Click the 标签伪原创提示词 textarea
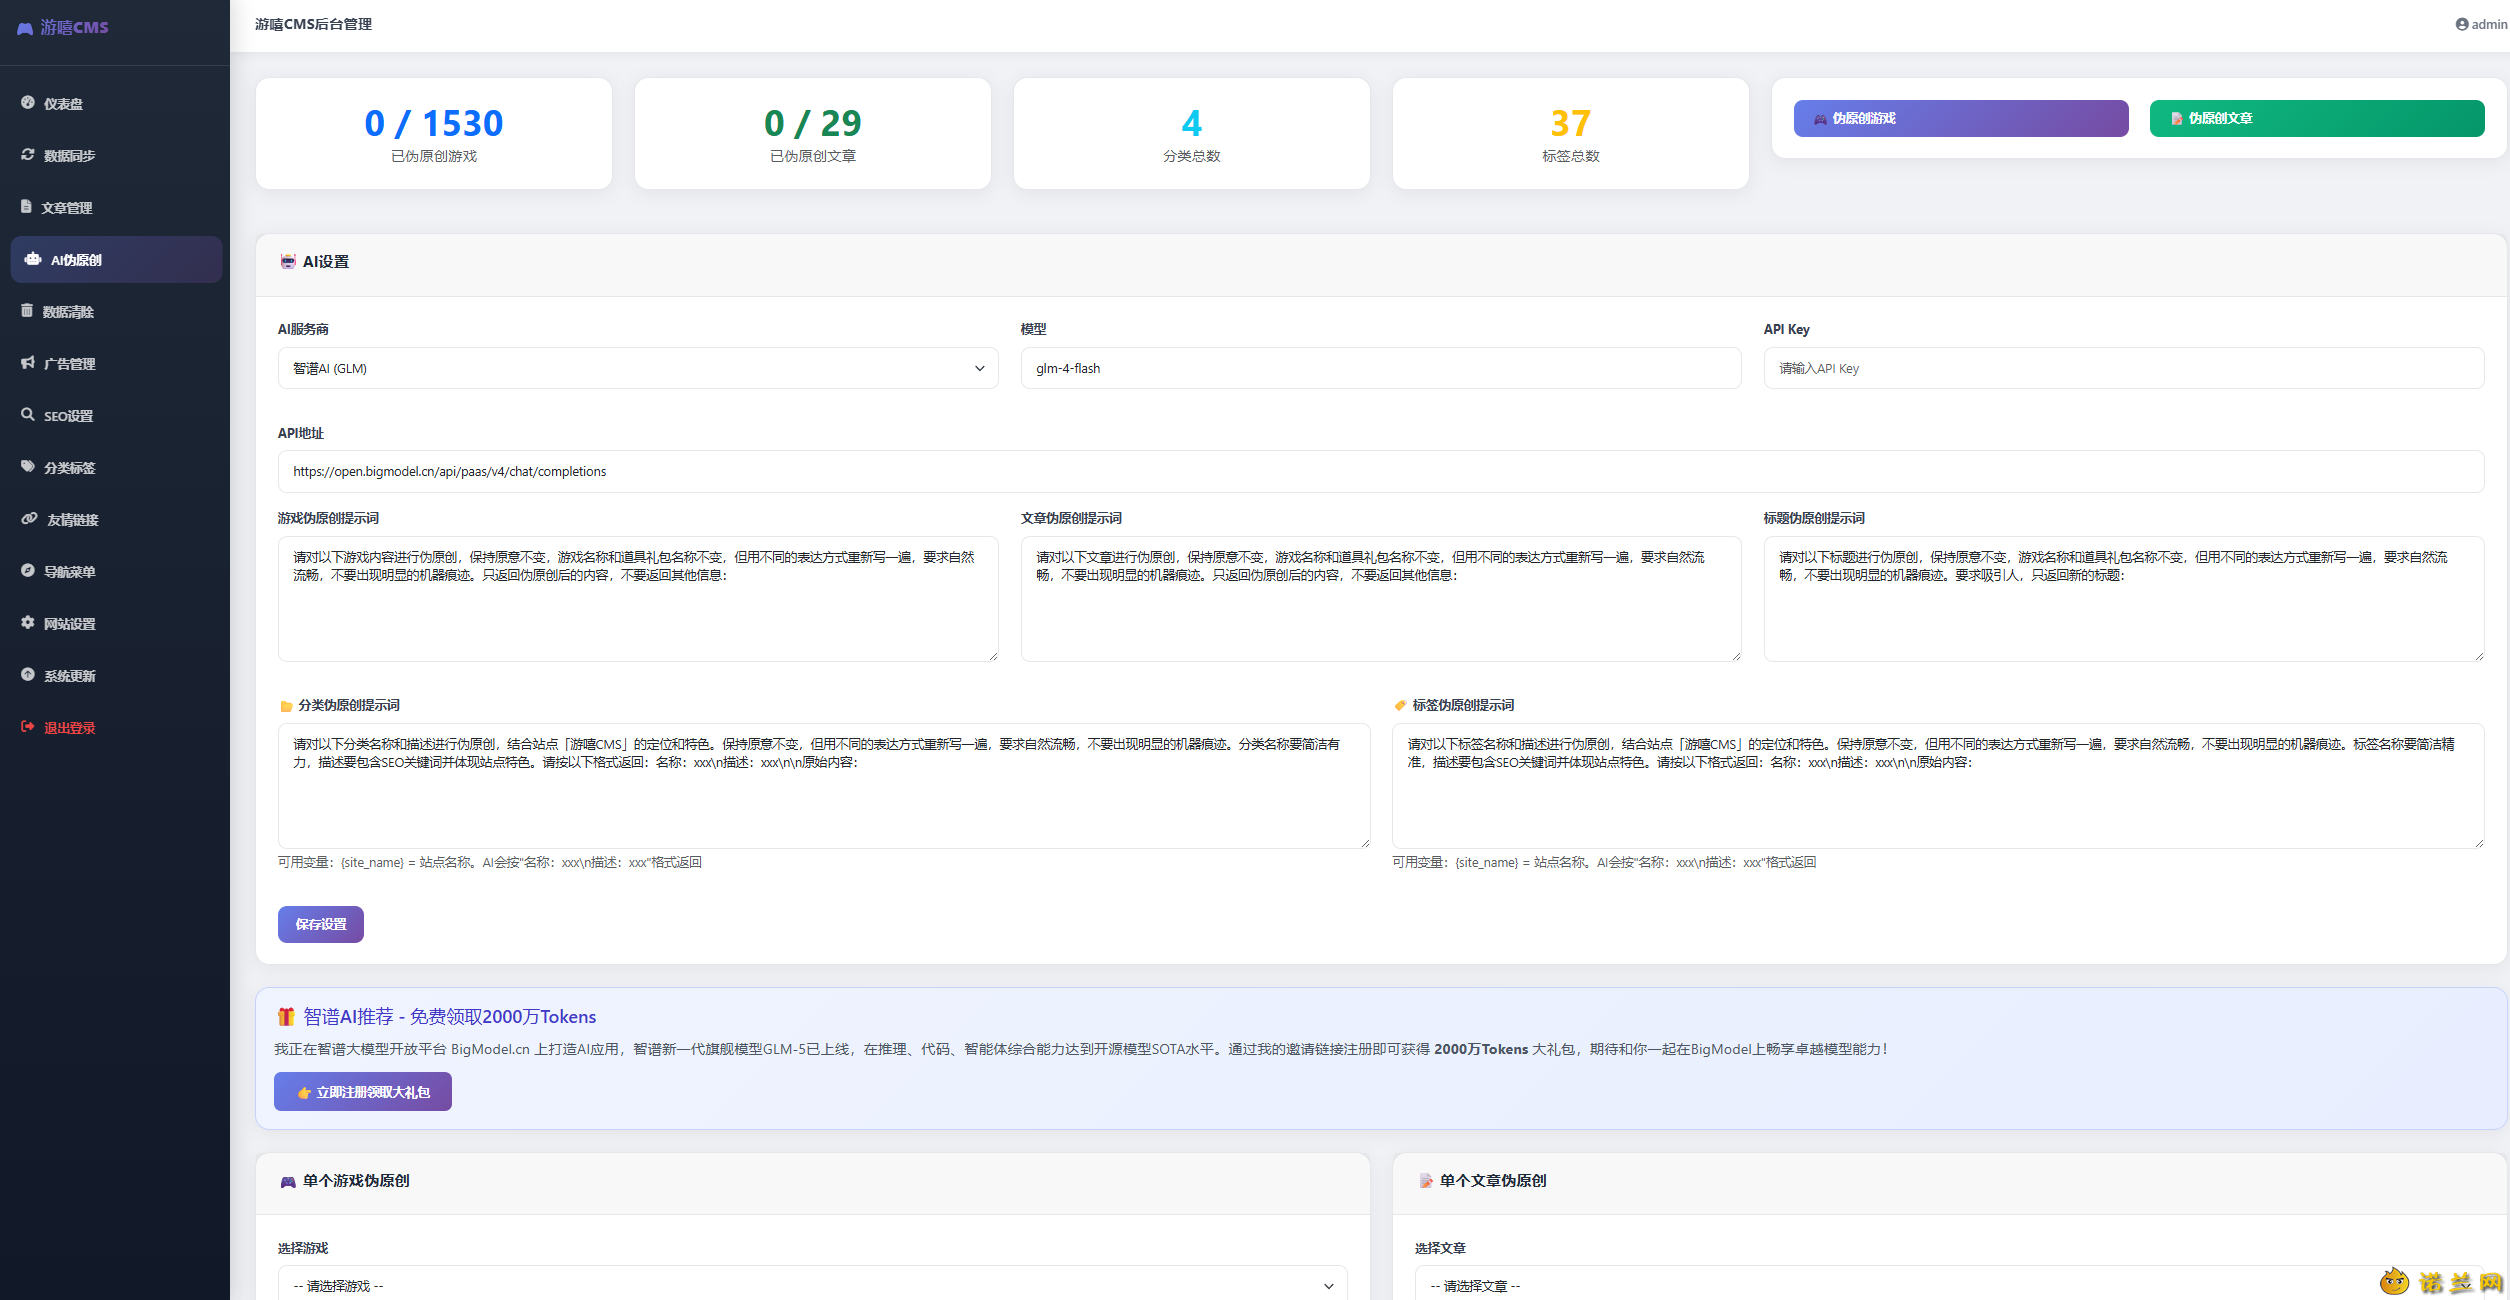The width and height of the screenshot is (2510, 1300). 1938,786
